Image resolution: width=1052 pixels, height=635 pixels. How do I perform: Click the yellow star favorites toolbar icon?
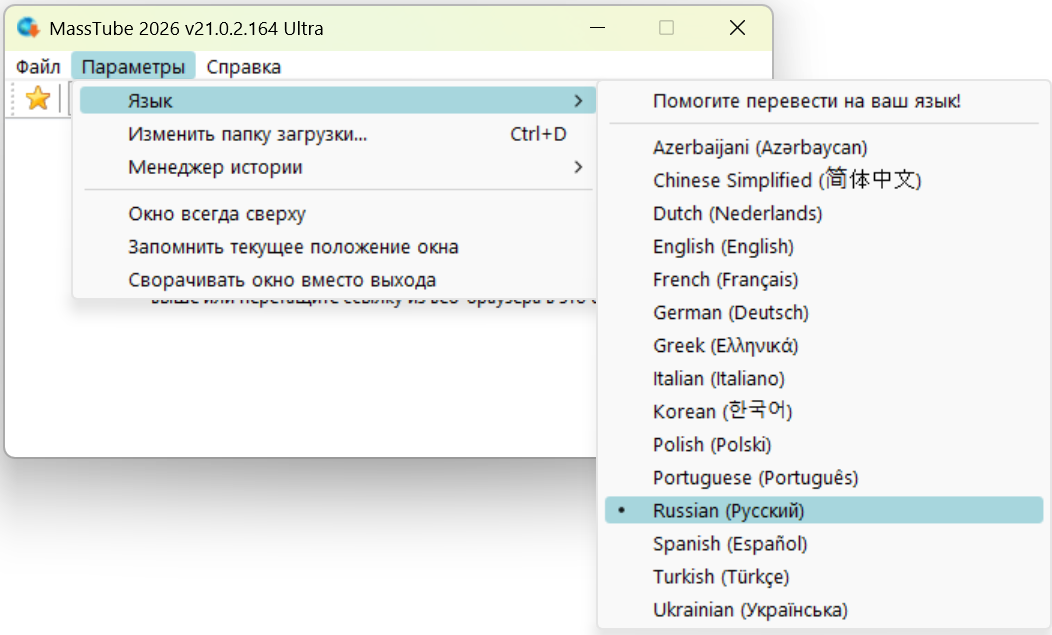(x=38, y=99)
